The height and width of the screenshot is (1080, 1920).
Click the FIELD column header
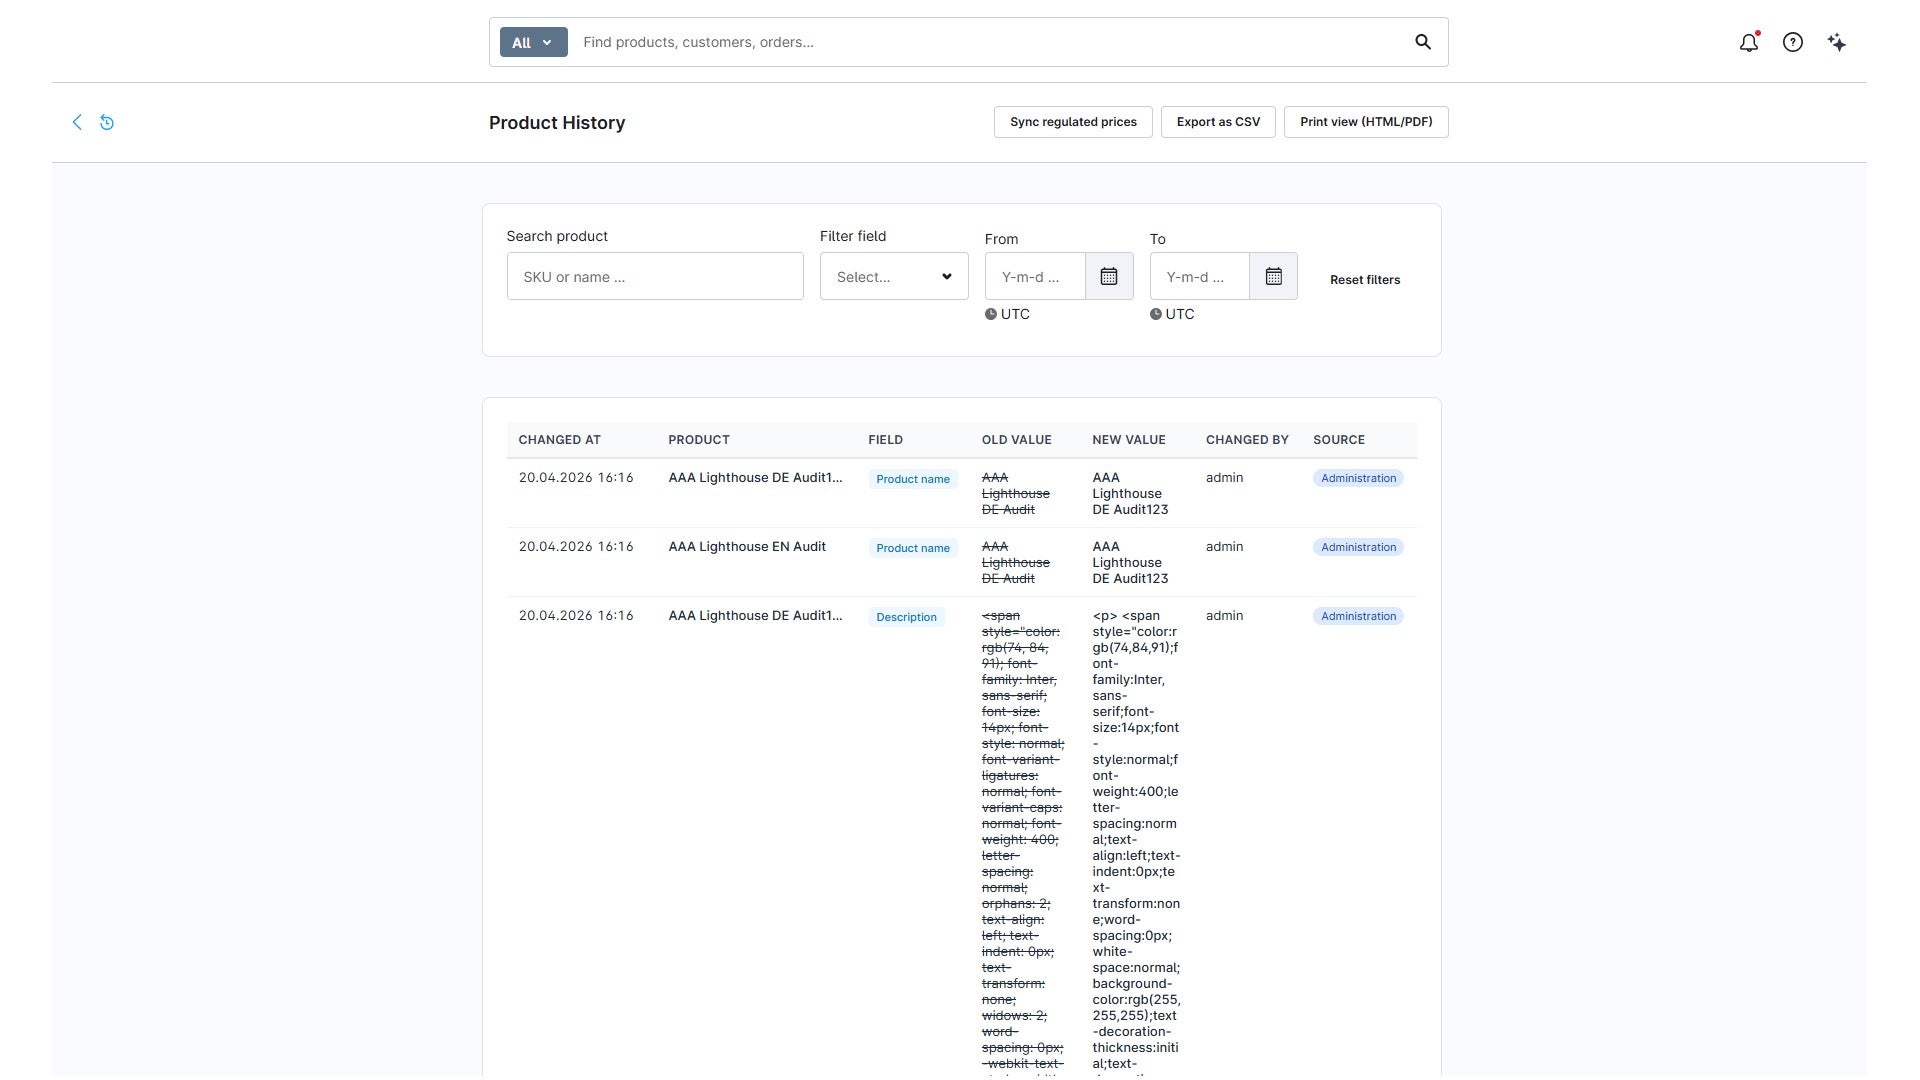coord(885,440)
